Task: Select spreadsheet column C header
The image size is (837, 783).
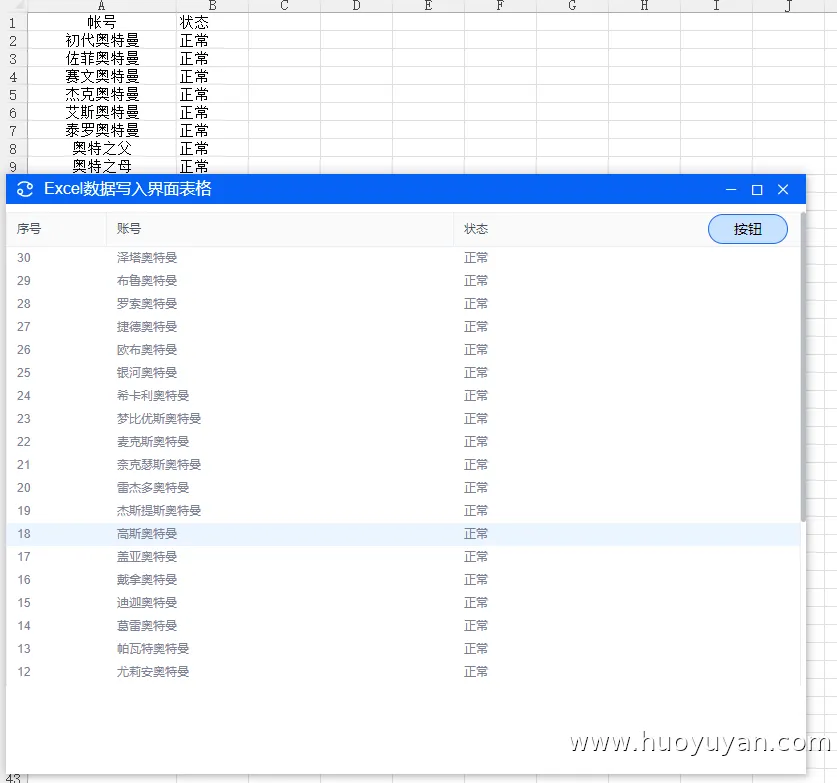Action: tap(285, 6)
